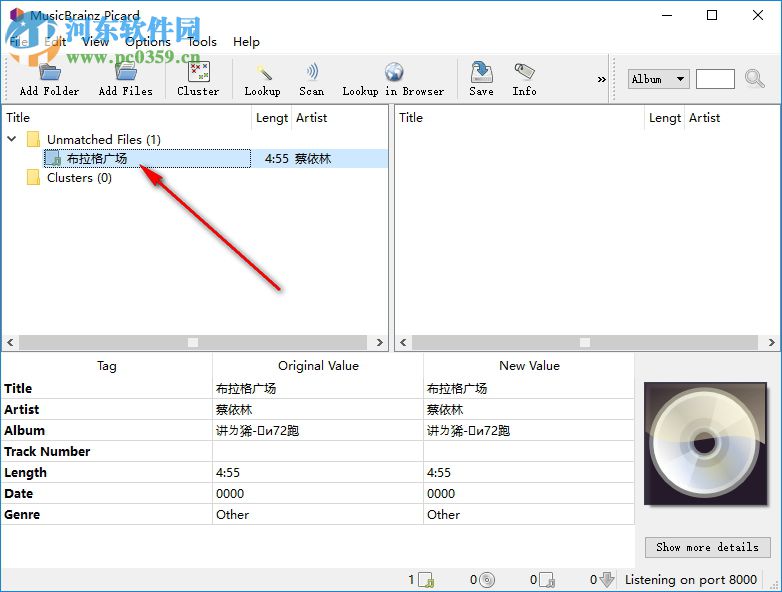
Task: Open the File menu
Action: click(x=19, y=42)
